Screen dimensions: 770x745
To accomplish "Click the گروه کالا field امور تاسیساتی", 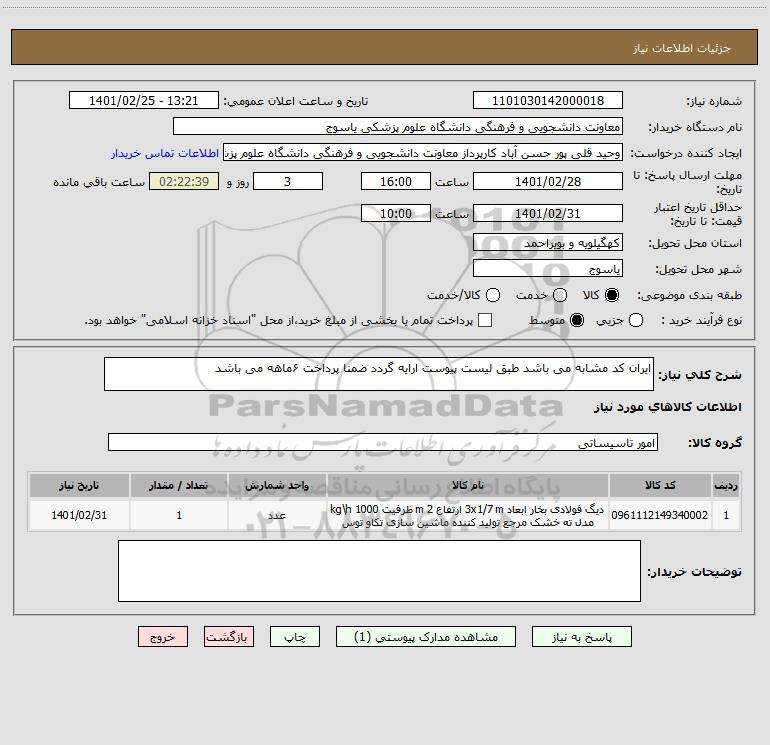I will (383, 442).
